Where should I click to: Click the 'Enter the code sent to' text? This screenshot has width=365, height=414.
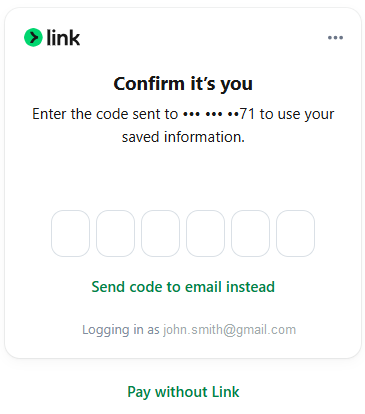105,114
